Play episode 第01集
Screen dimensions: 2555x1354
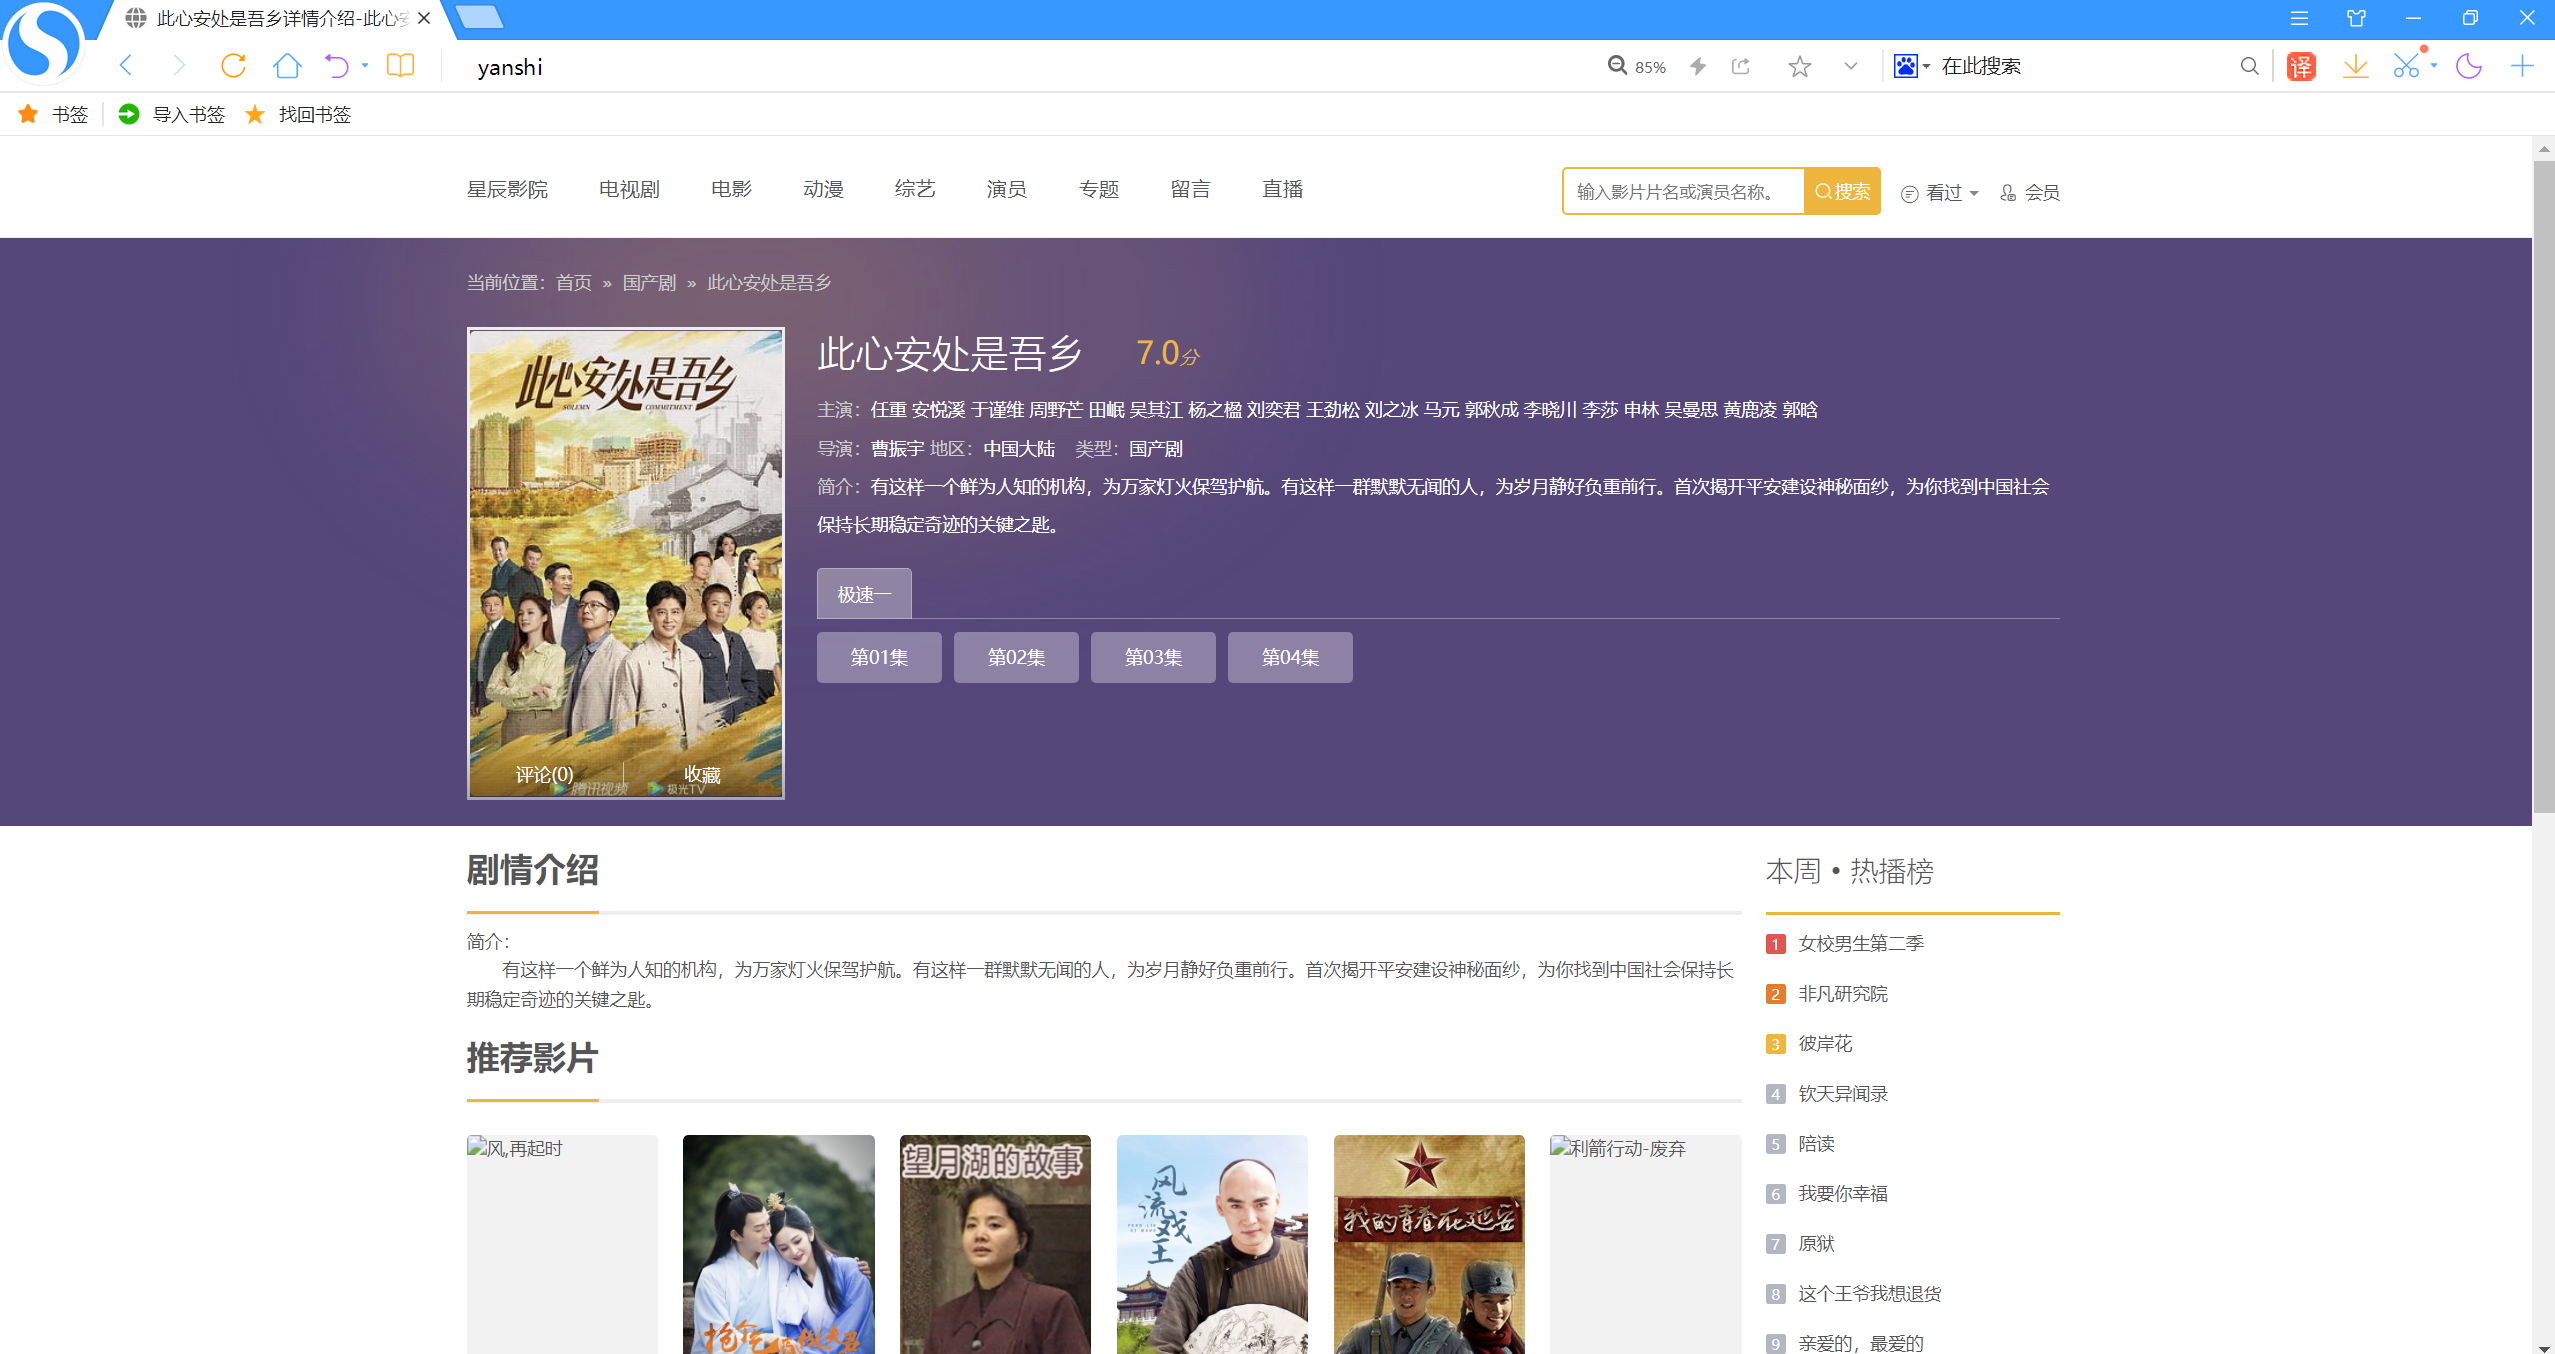878,657
